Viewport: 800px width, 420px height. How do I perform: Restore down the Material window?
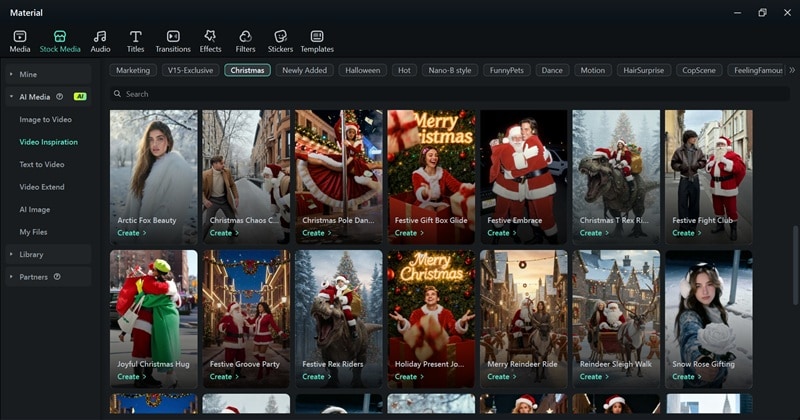coord(762,13)
